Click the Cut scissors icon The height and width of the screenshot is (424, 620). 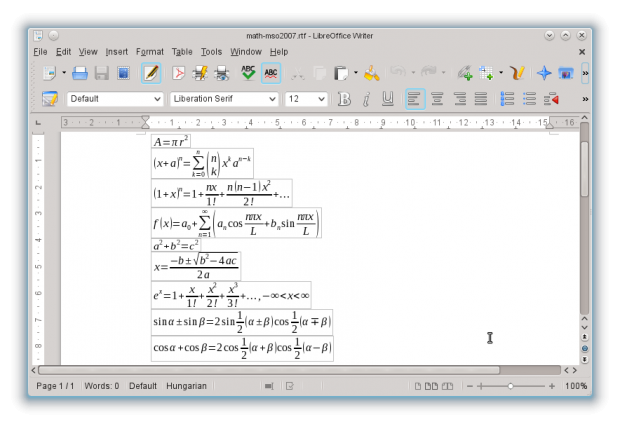pyautogui.click(x=298, y=73)
